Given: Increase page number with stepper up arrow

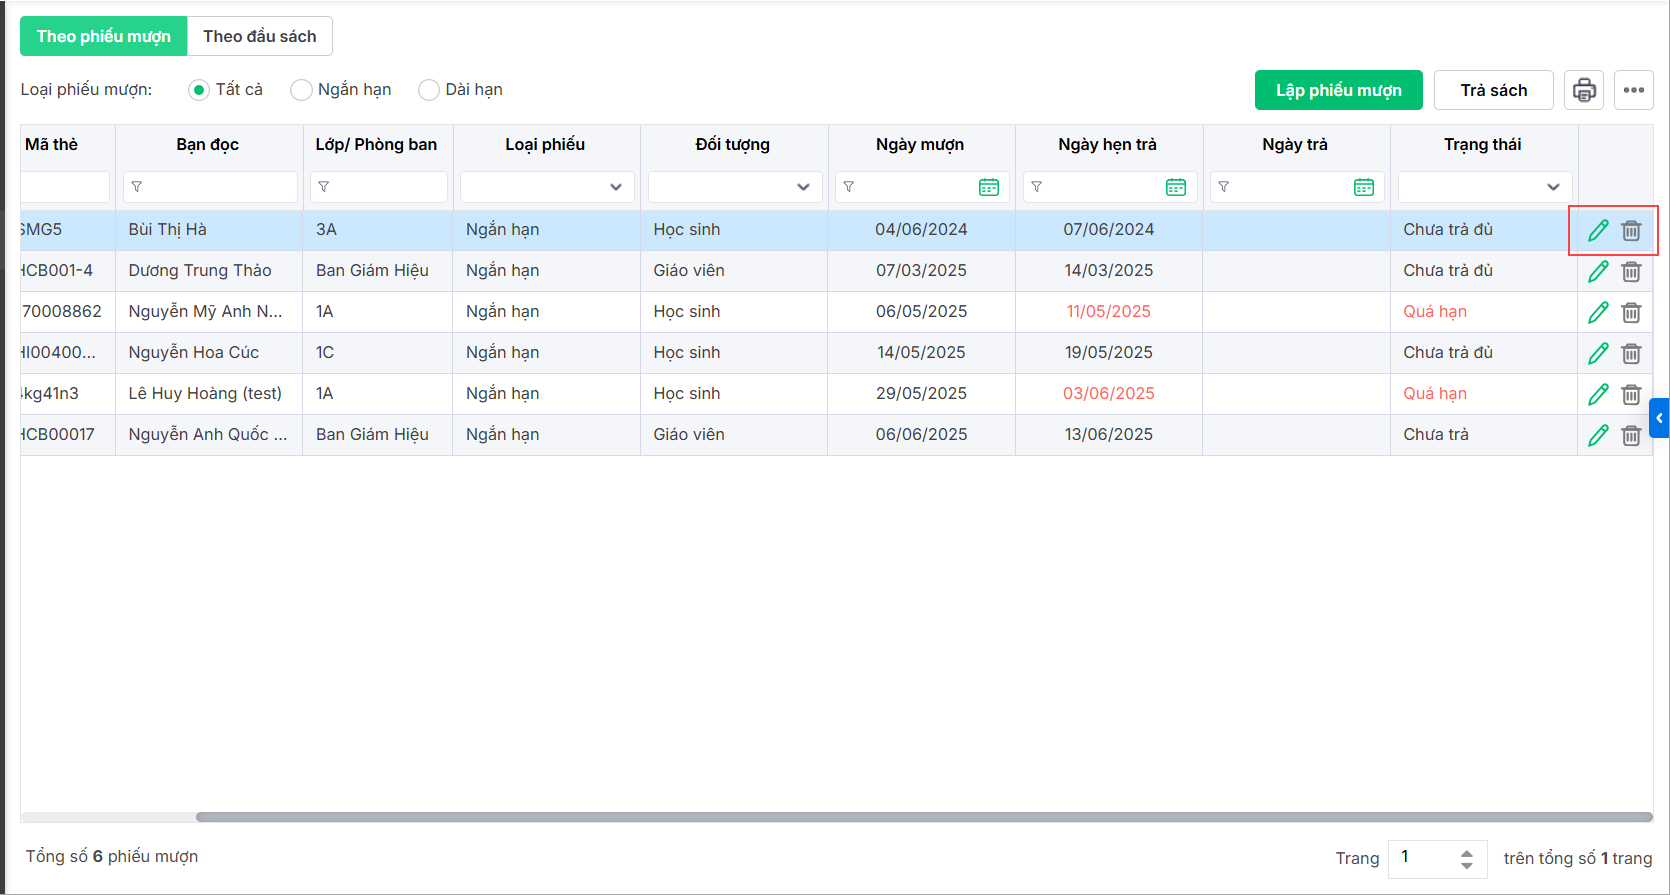Looking at the screenshot, I should tap(1467, 853).
